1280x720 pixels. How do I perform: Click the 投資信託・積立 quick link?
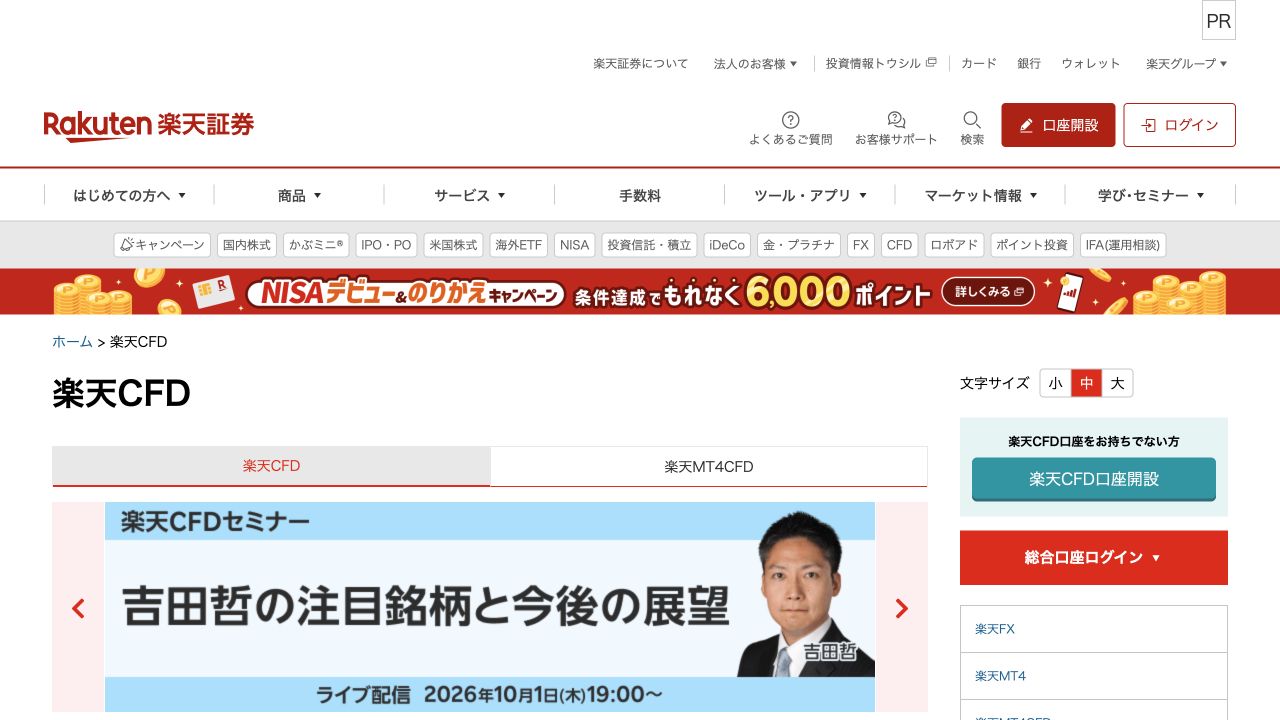point(650,245)
